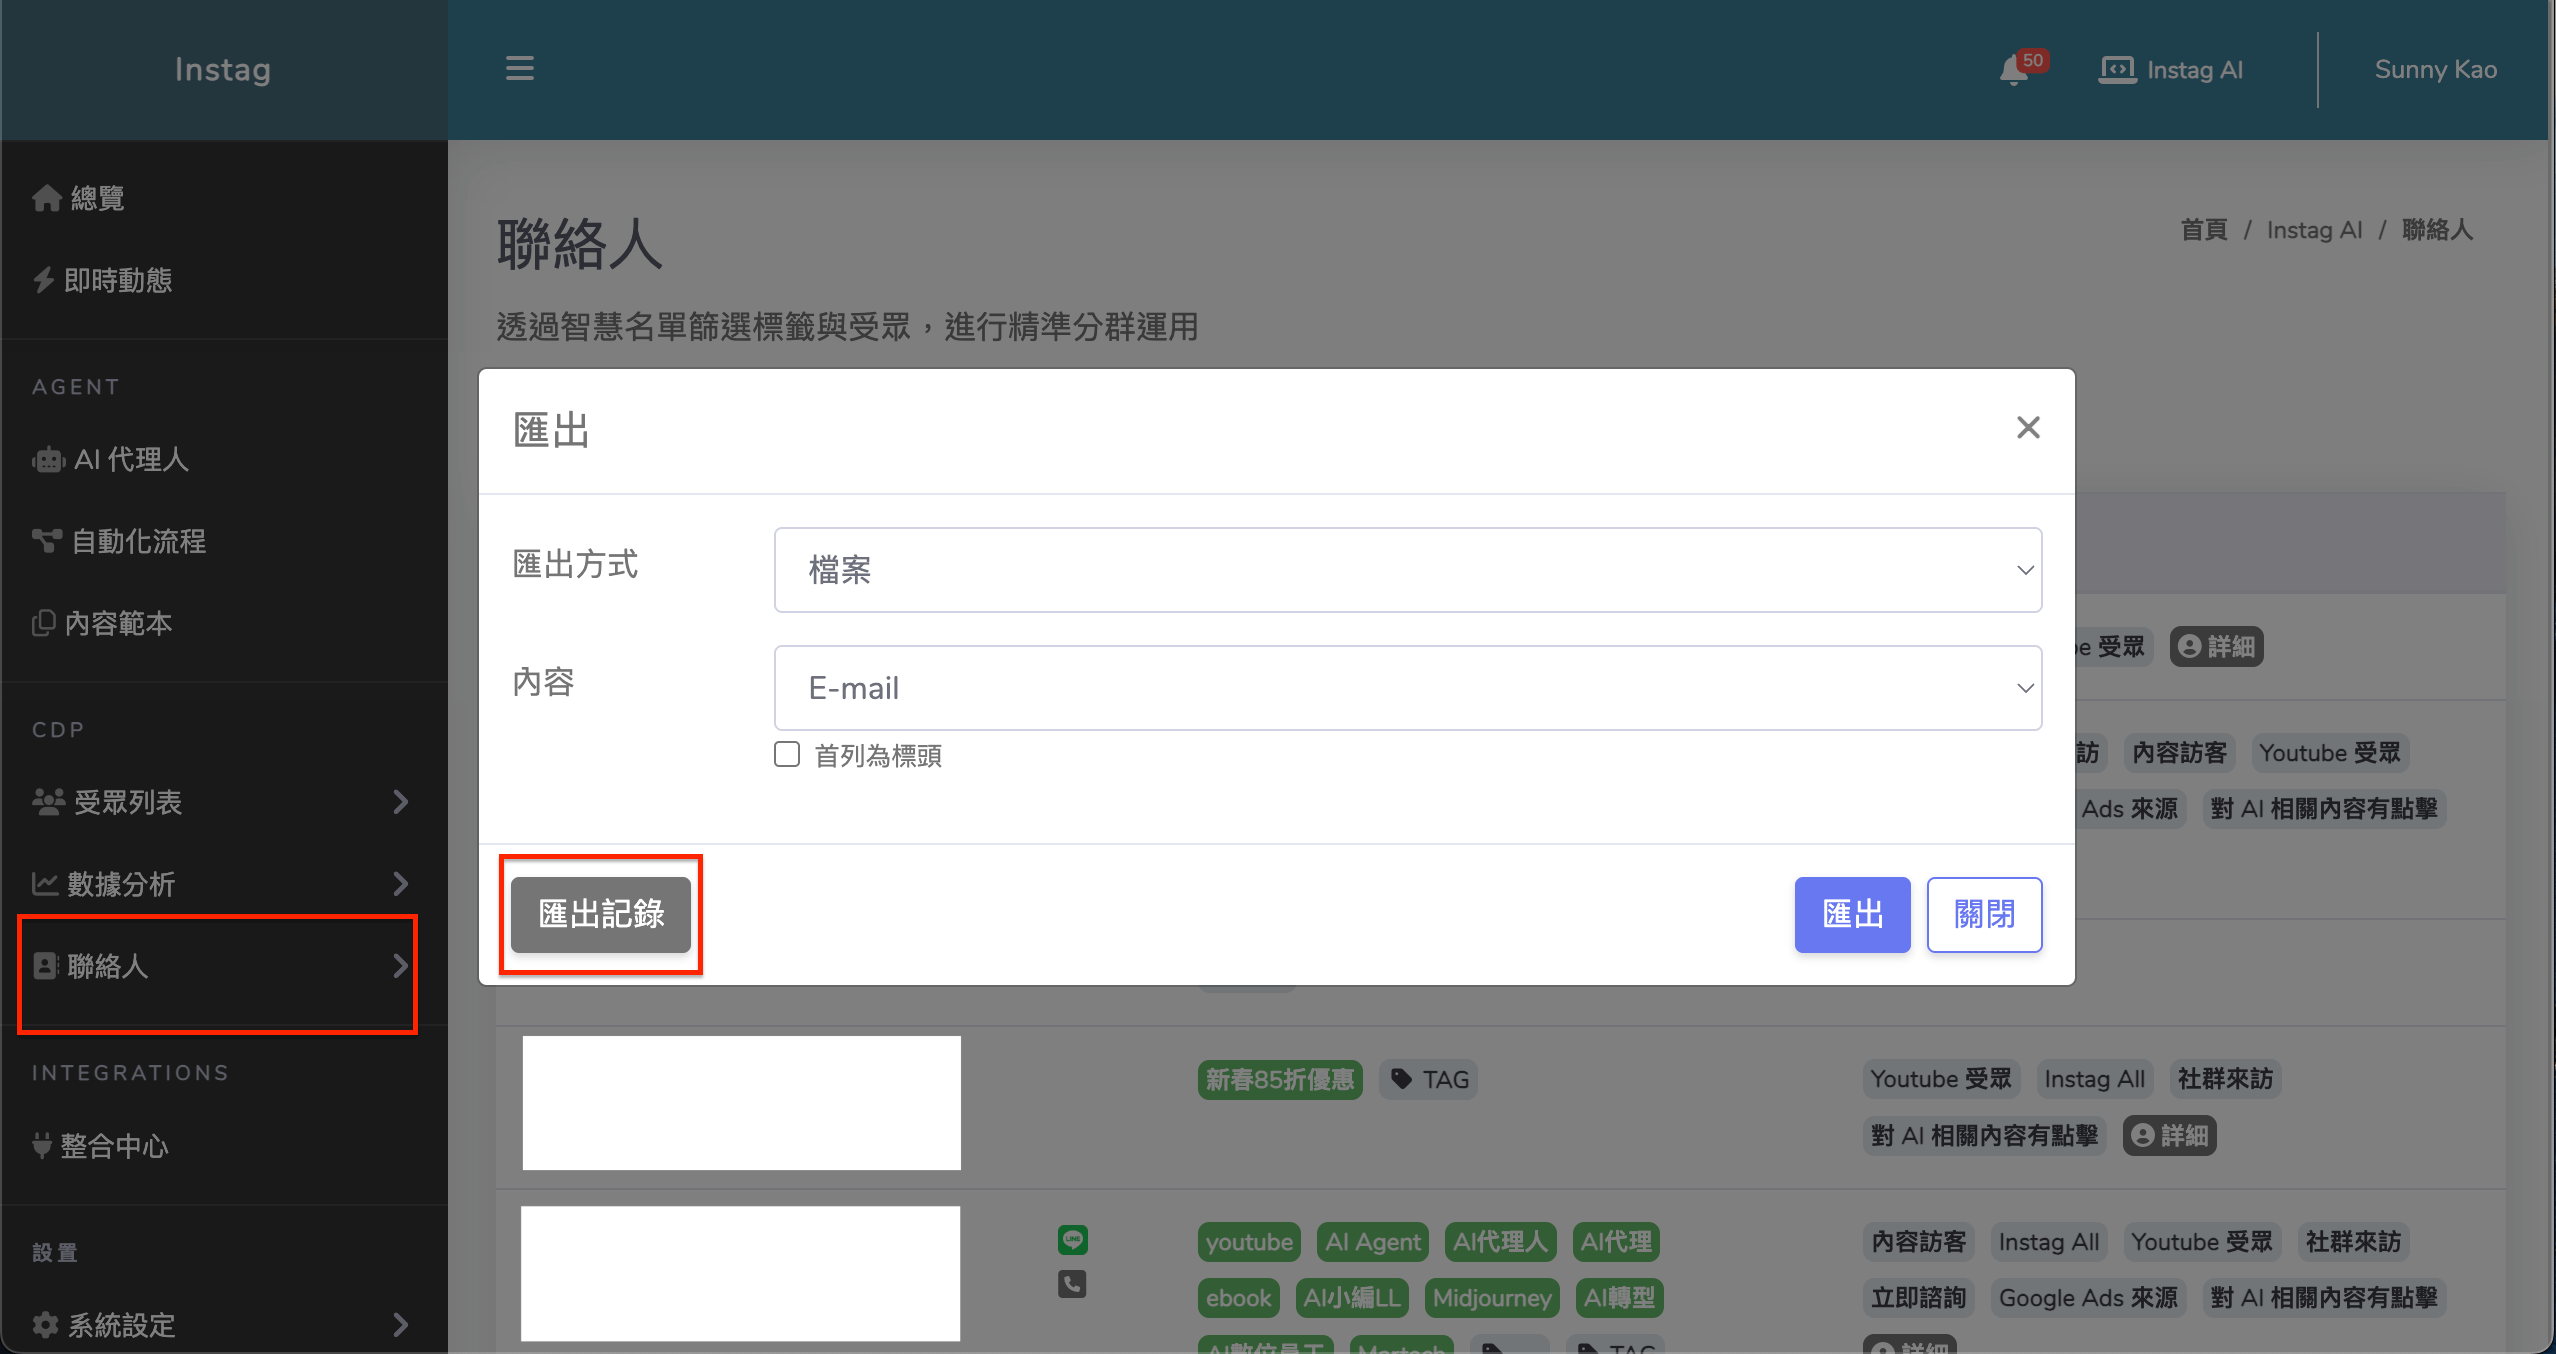Click the hamburger menu icon
The height and width of the screenshot is (1354, 2556).
519,69
